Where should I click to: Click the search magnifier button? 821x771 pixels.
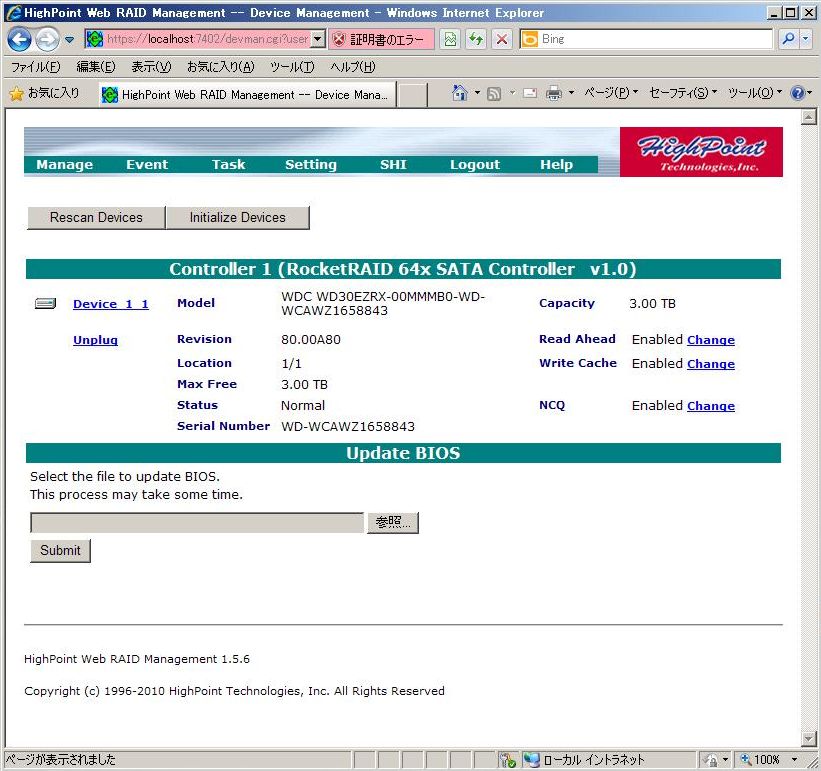point(787,39)
